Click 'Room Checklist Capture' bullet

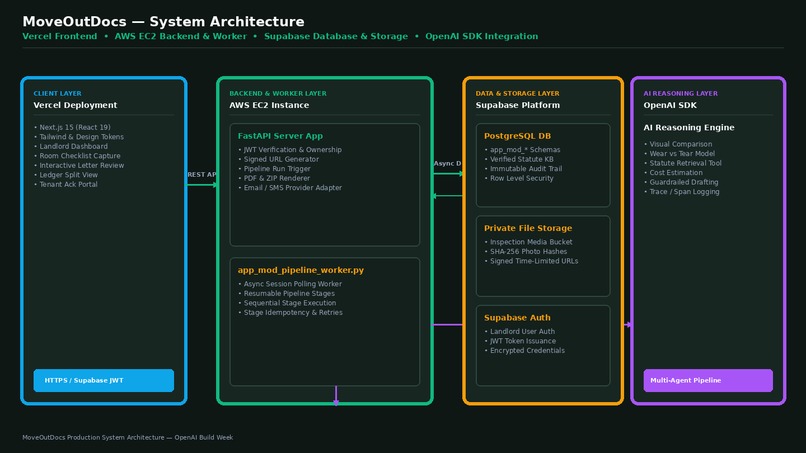point(78,156)
